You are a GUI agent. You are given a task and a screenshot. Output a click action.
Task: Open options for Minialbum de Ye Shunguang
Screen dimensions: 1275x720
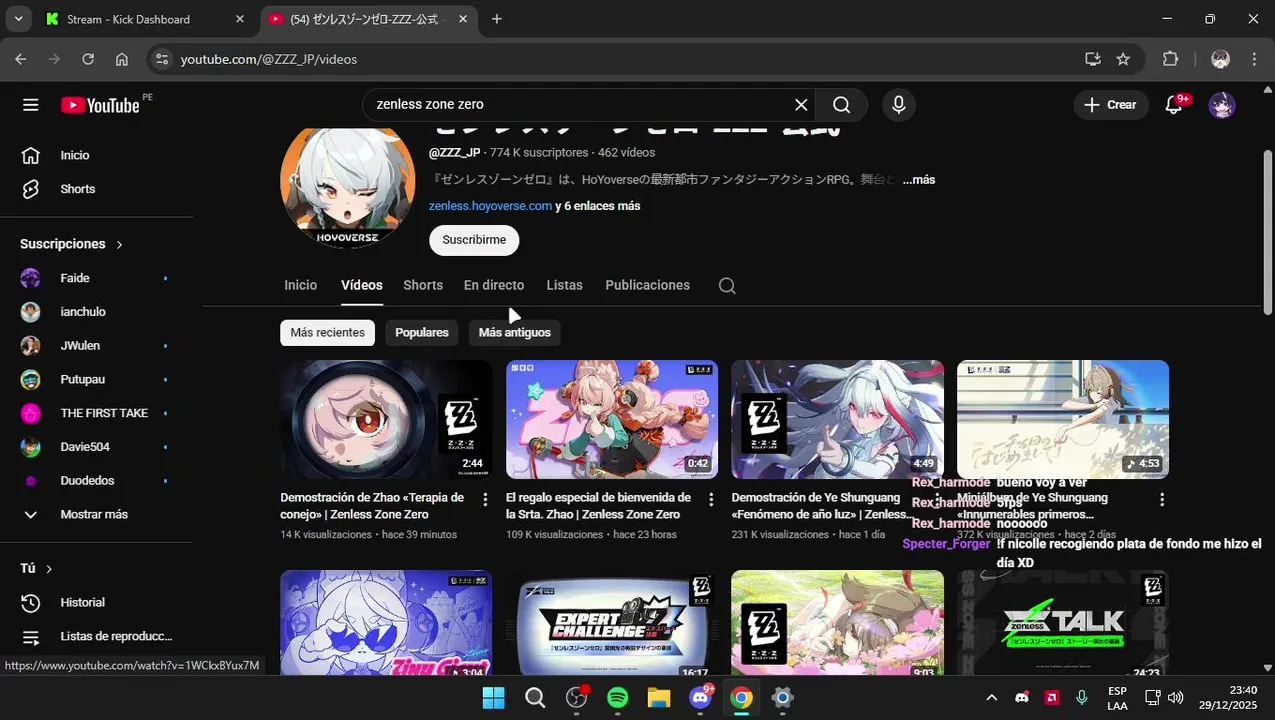click(1162, 499)
